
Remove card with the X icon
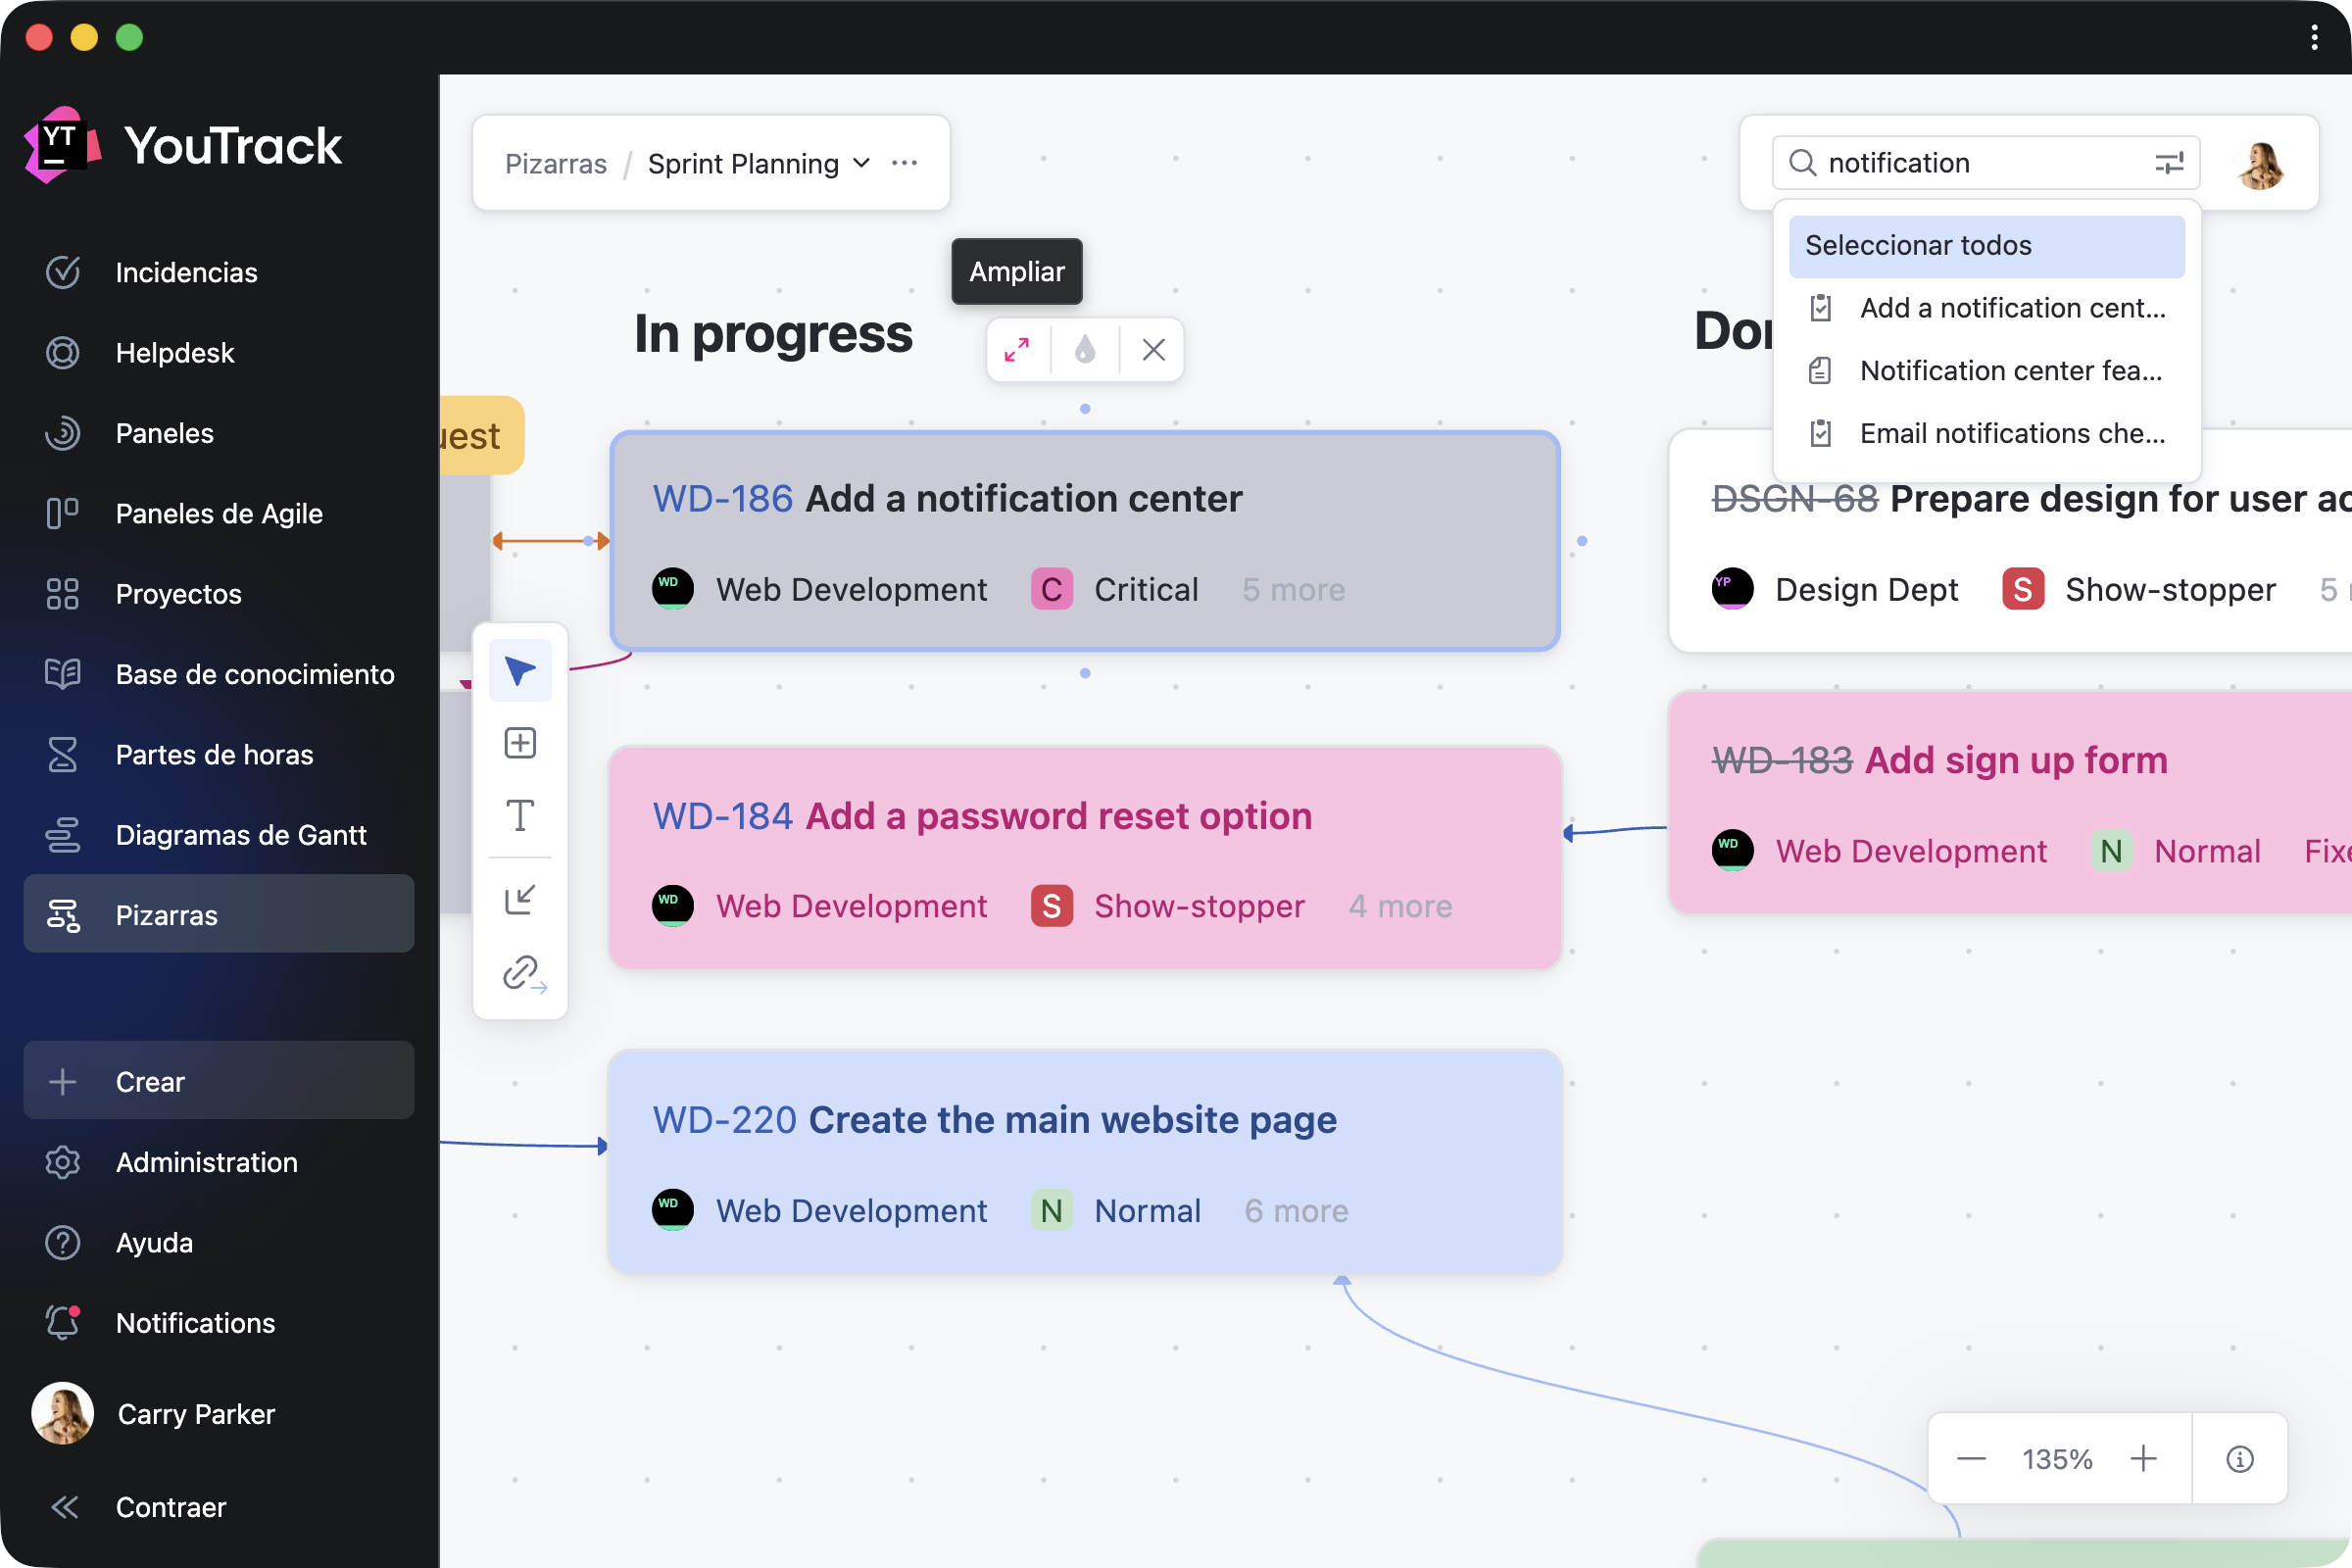pyautogui.click(x=1153, y=350)
